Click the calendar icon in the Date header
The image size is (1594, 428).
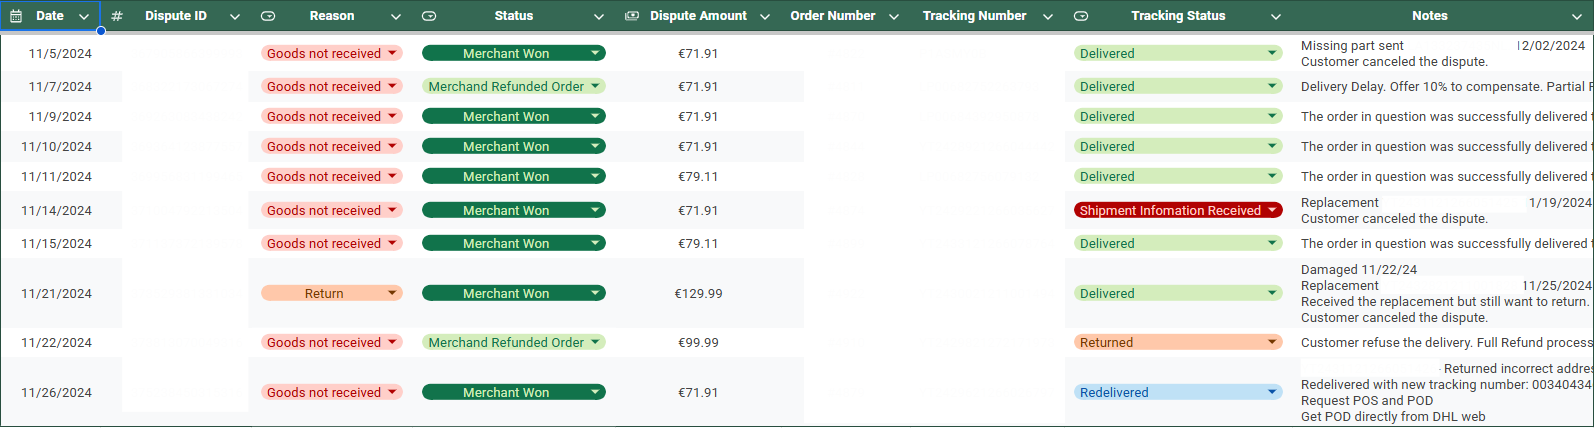(16, 16)
